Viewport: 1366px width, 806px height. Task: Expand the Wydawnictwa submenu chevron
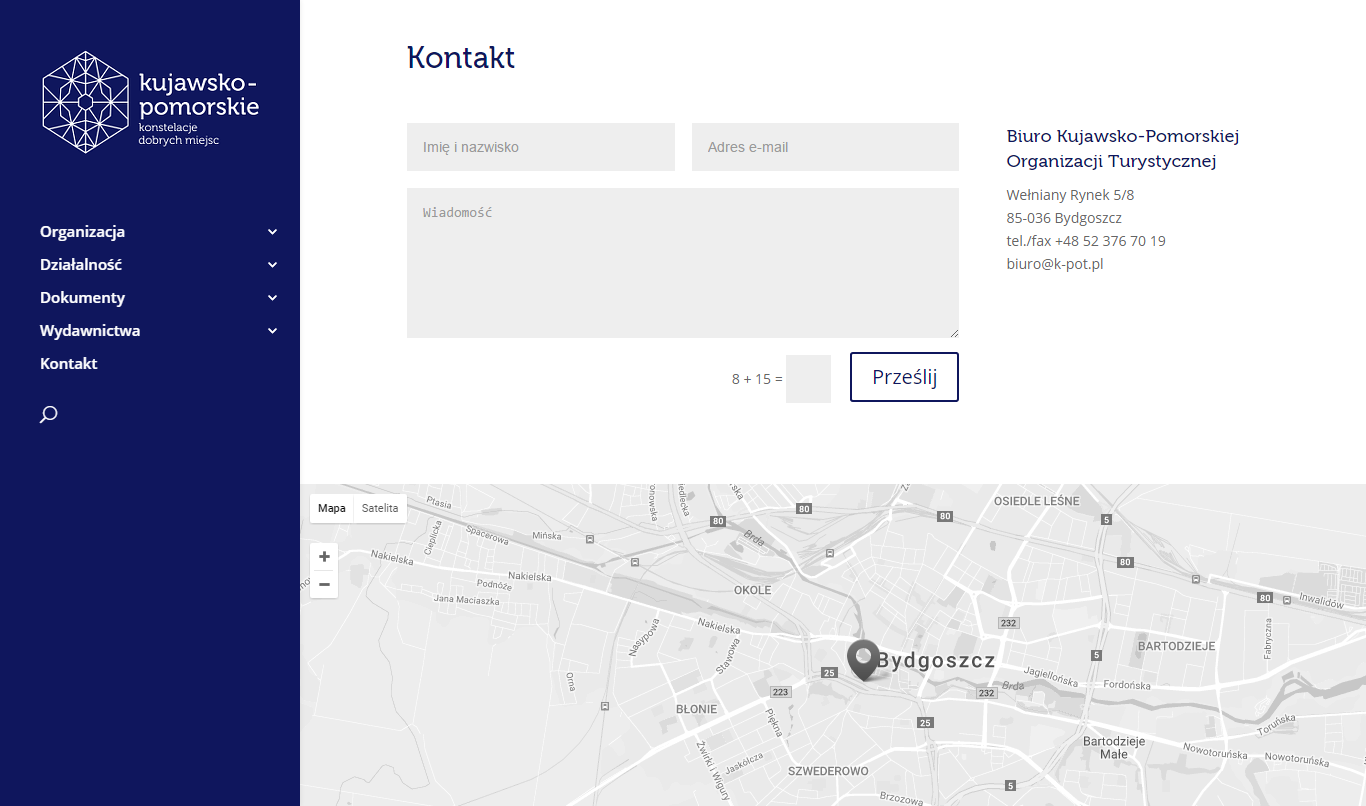272,331
